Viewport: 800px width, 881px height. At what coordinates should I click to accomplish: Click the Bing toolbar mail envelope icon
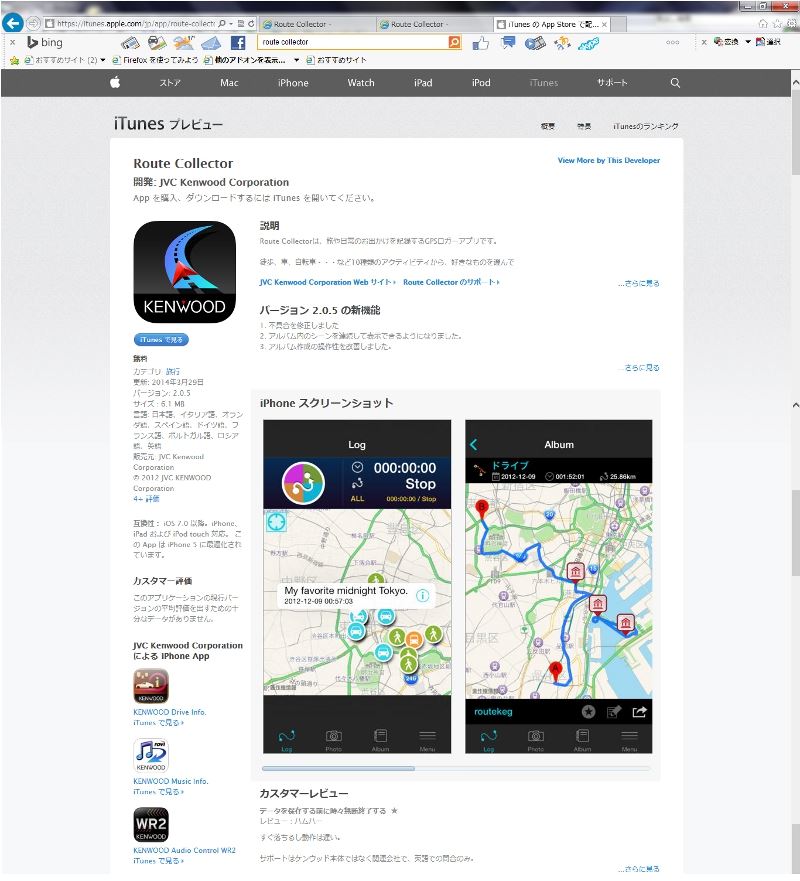211,43
